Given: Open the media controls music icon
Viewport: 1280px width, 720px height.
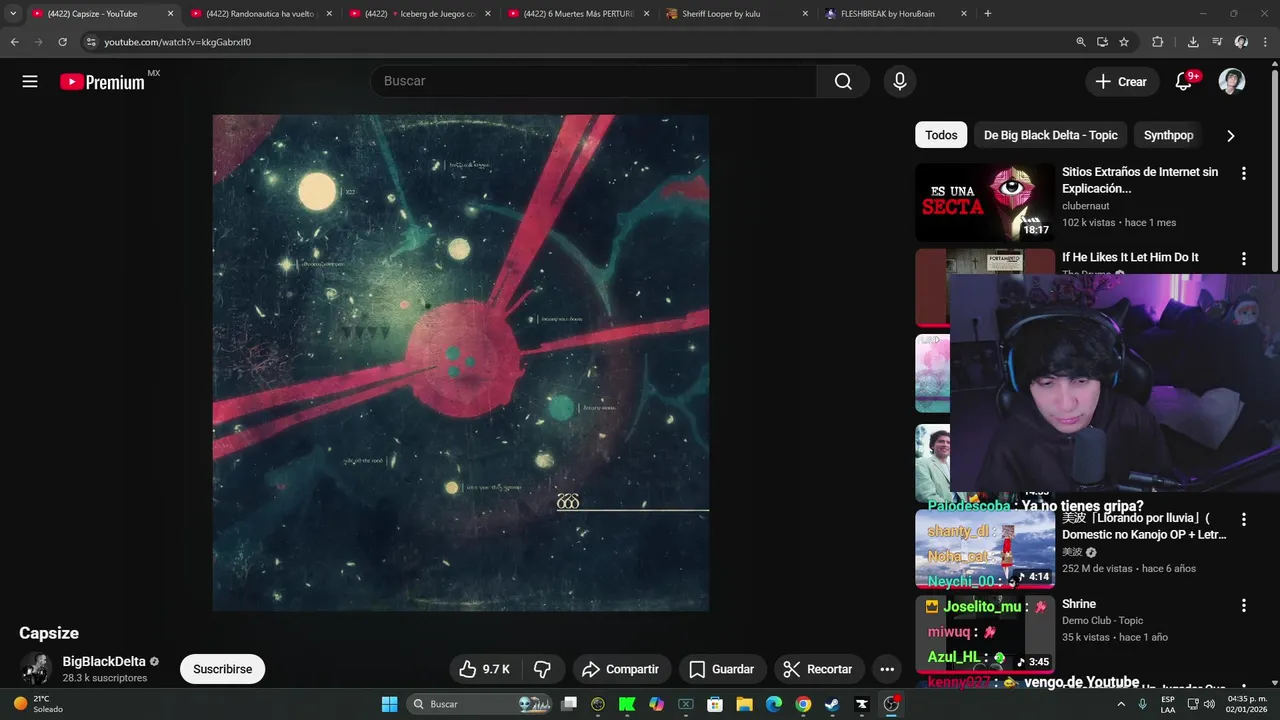Looking at the screenshot, I should pos(1217,42).
